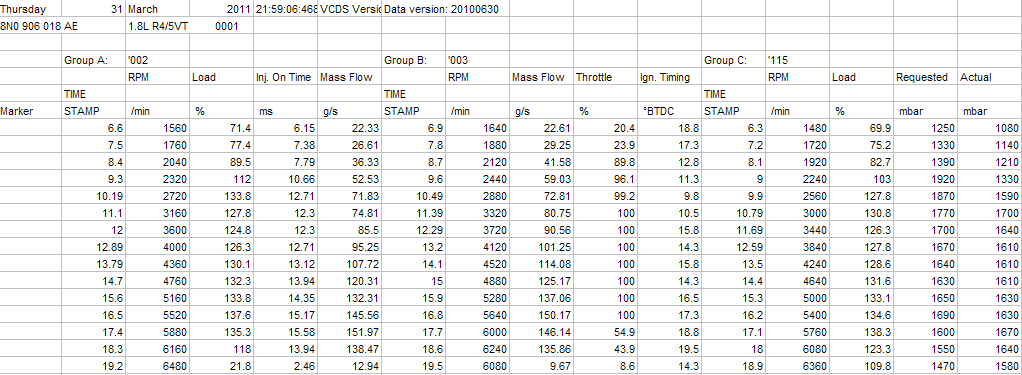Select the load value 137.6

tap(222, 314)
